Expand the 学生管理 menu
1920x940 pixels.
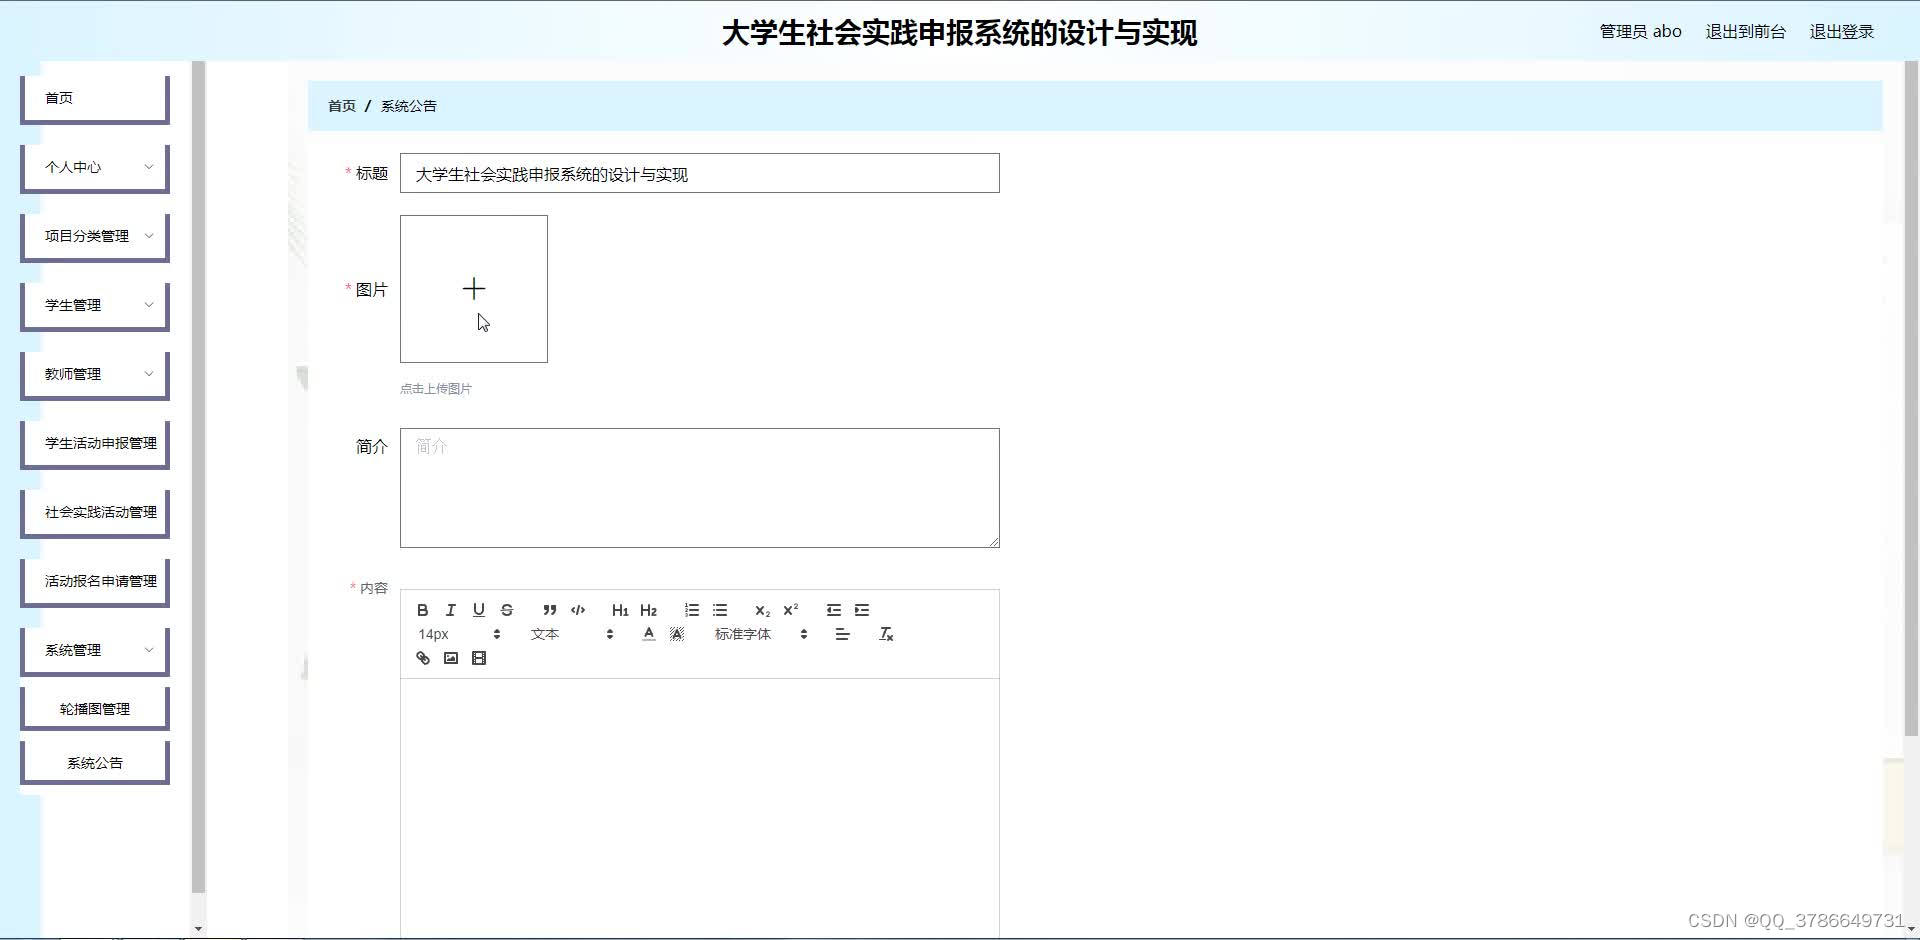coord(95,305)
